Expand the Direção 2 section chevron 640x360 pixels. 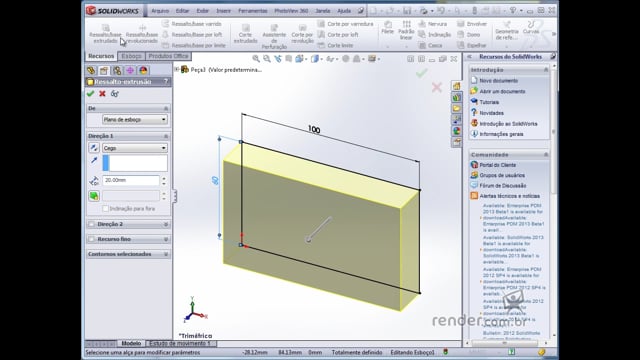166,224
